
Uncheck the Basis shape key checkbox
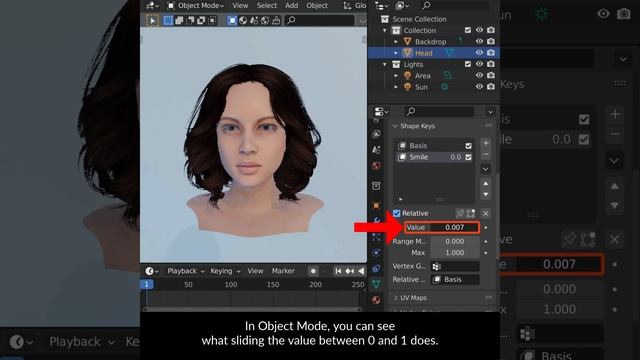[x=469, y=146]
